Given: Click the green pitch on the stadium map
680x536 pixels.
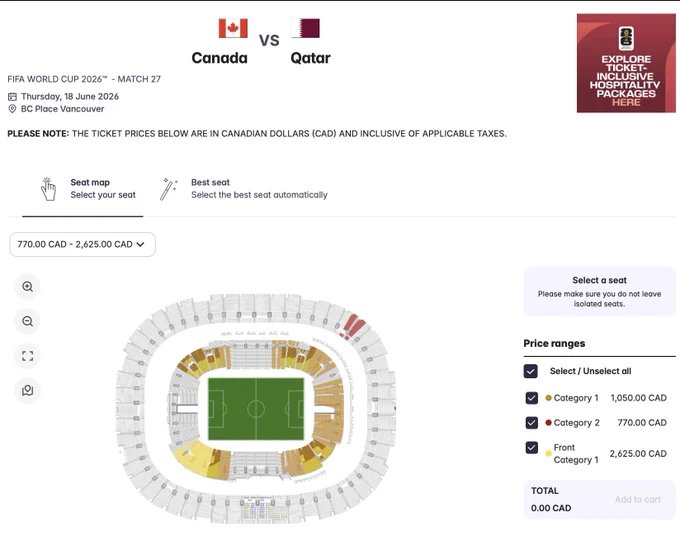Looking at the screenshot, I should (x=256, y=409).
